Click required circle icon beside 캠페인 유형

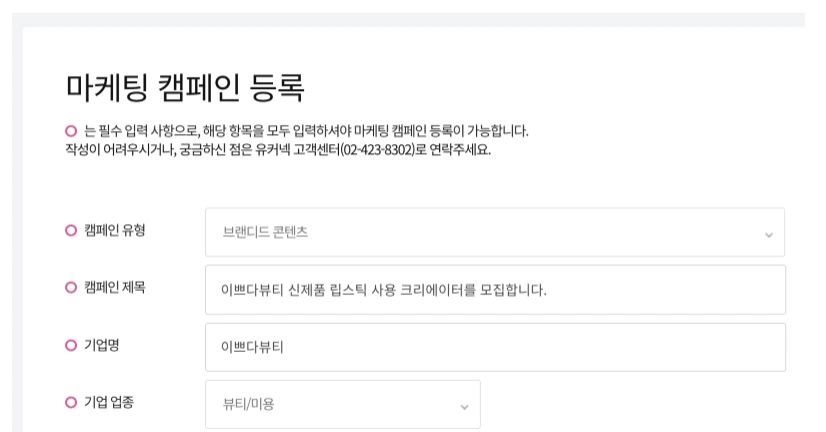tap(71, 230)
